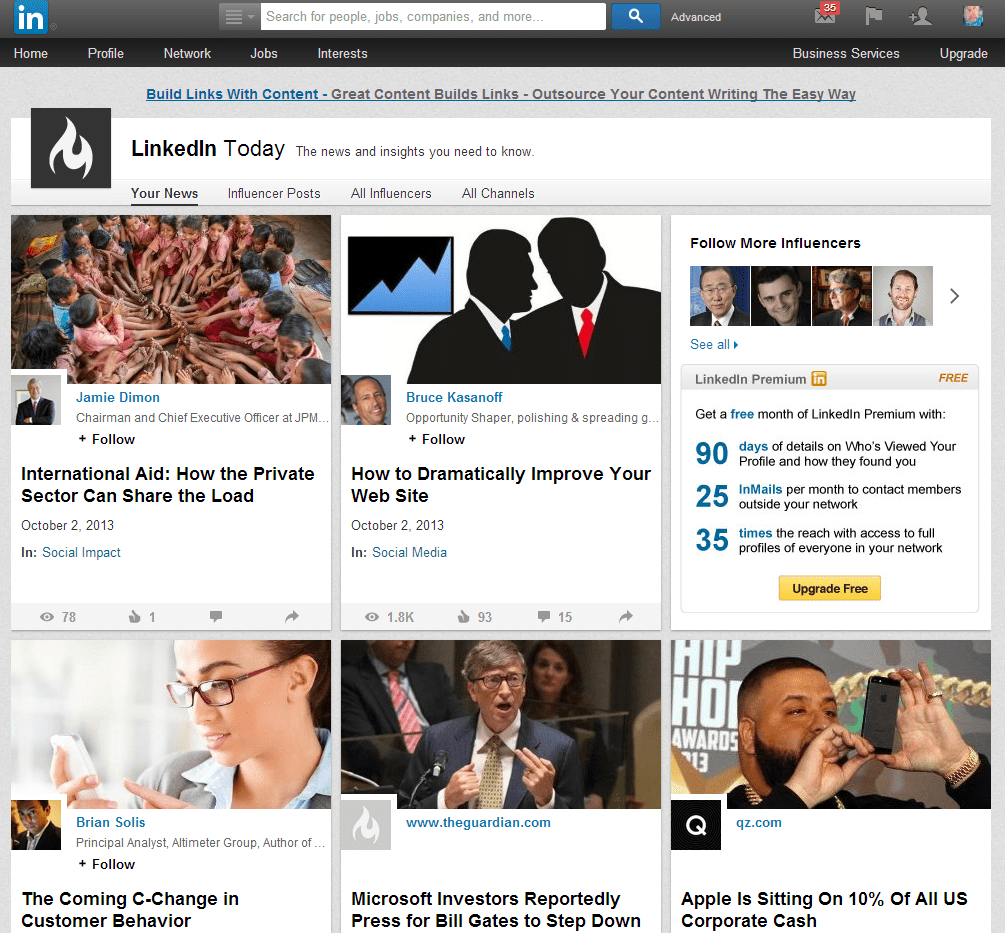Screen dimensions: 1005x933
Task: Open the notifications flag icon
Action: click(x=873, y=16)
